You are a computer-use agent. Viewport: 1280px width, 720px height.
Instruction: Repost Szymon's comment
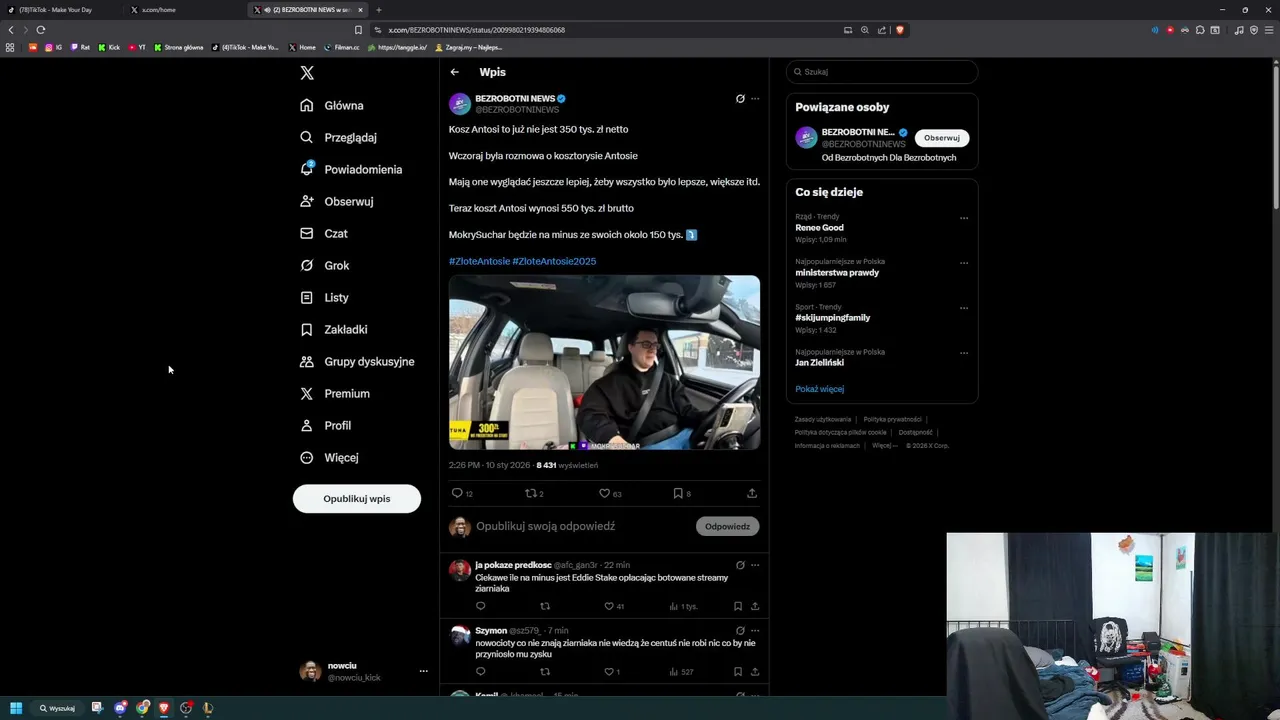[545, 672]
